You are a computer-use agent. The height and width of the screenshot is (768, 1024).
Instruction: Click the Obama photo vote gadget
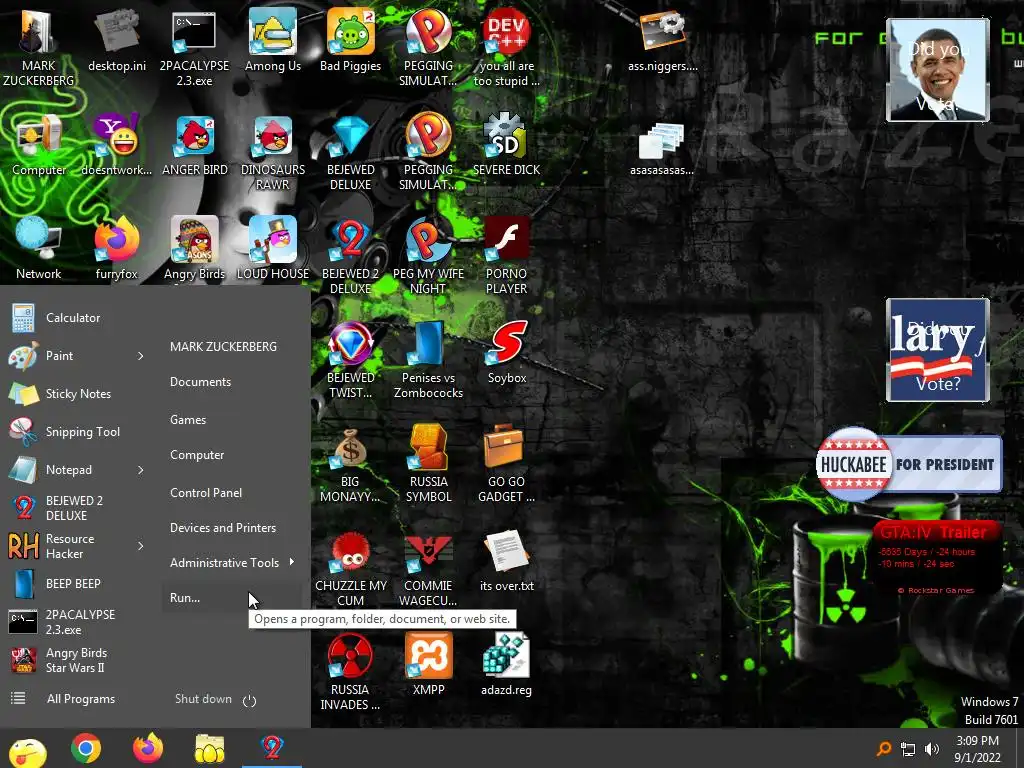point(938,70)
